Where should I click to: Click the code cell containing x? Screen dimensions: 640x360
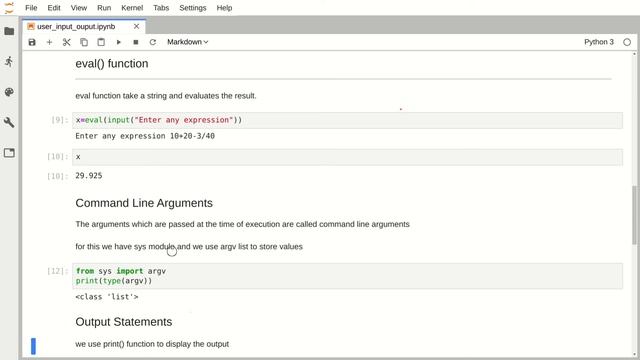(x=347, y=157)
